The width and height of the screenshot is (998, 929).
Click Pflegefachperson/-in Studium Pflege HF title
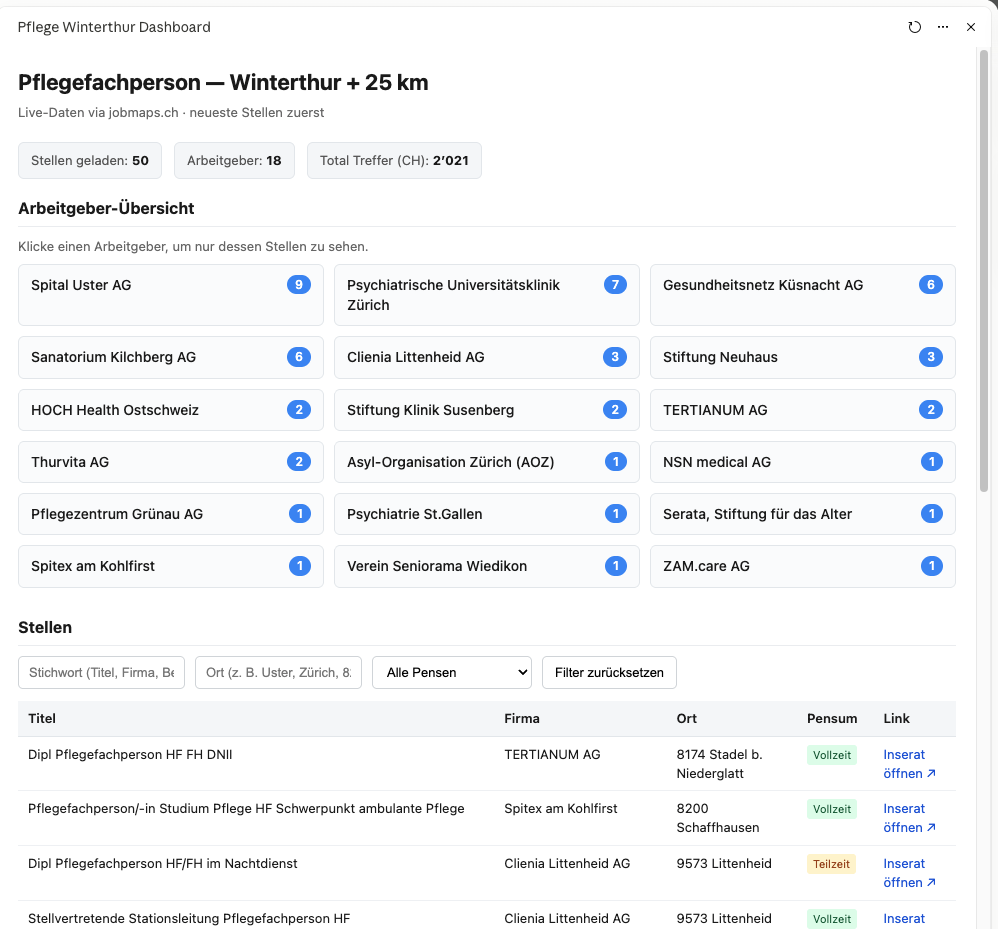point(246,809)
